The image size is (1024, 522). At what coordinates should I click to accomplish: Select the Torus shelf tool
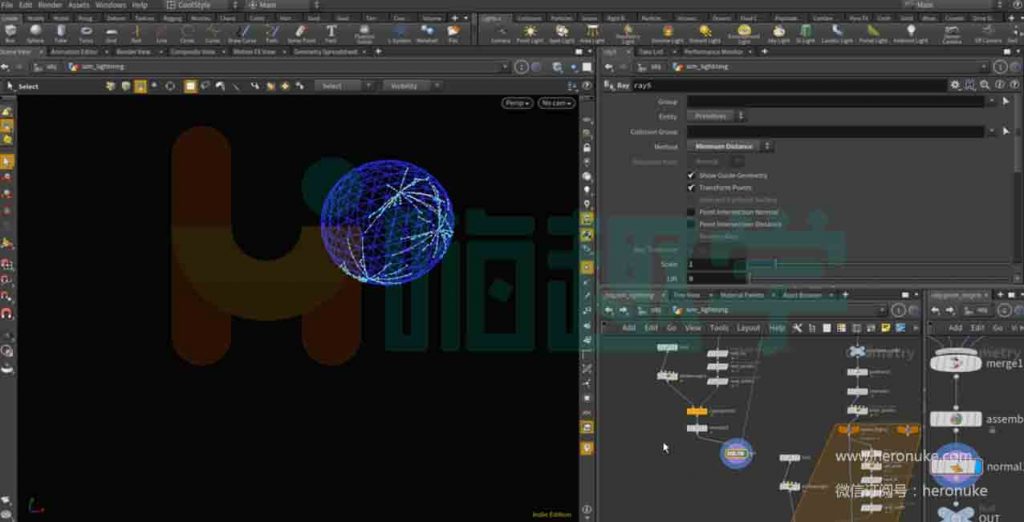click(x=86, y=33)
